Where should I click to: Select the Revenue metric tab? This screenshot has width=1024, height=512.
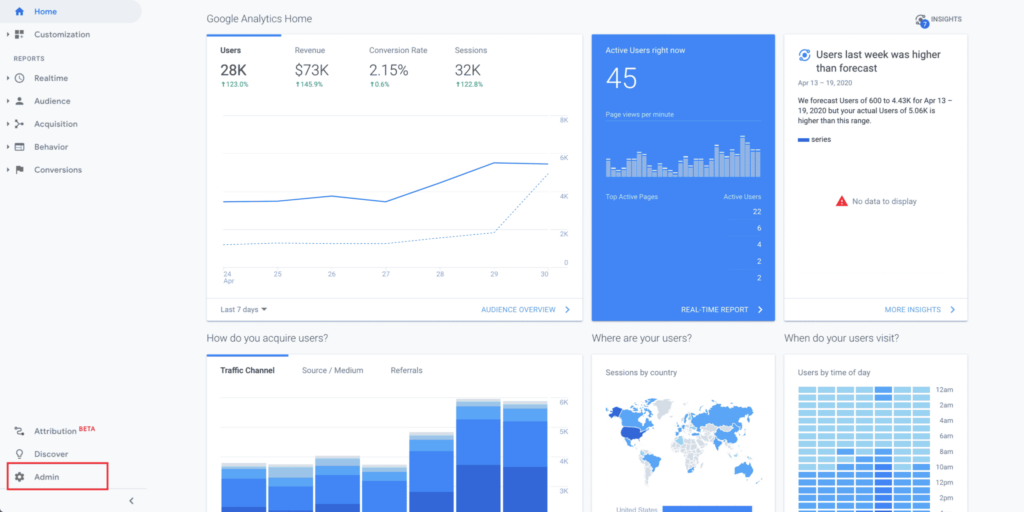point(310,50)
